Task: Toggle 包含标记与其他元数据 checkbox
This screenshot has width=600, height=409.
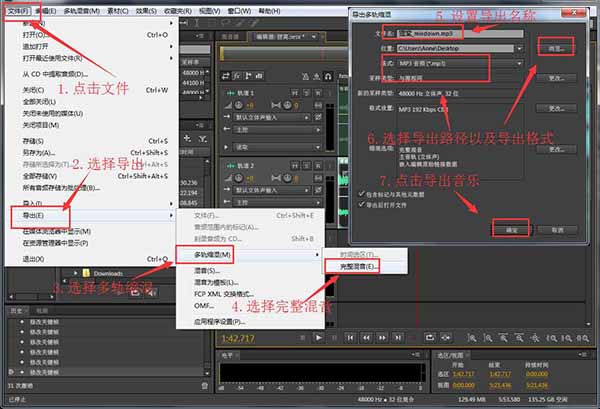Action: tap(361, 194)
